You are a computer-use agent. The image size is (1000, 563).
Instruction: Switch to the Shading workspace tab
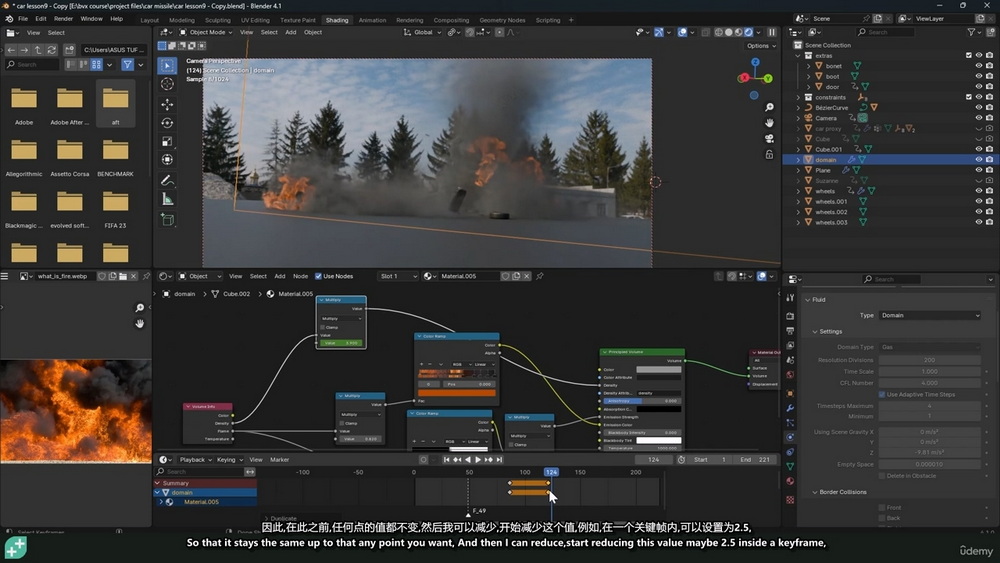[x=337, y=20]
